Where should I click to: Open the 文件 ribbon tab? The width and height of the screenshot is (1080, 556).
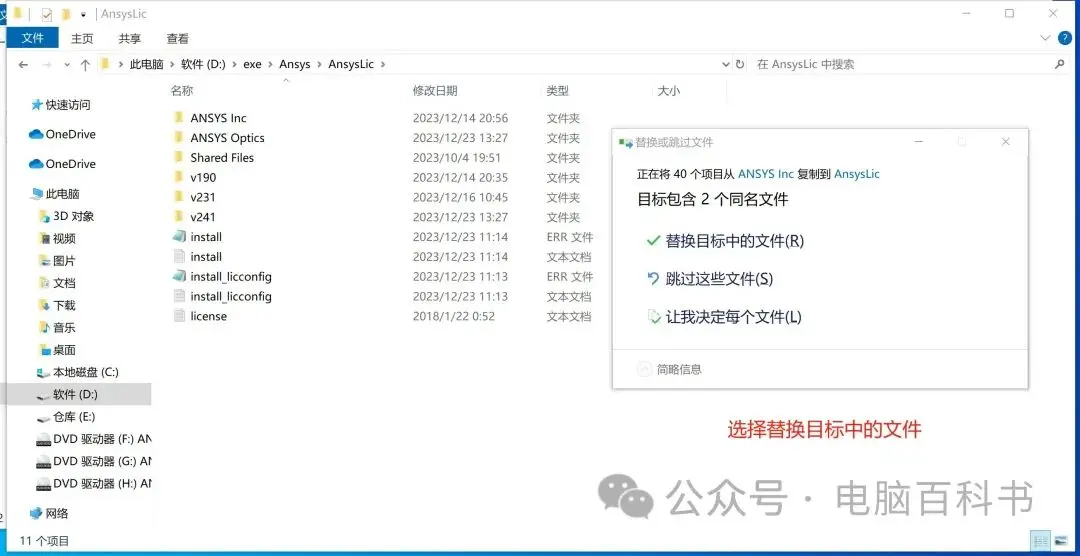tap(32, 39)
